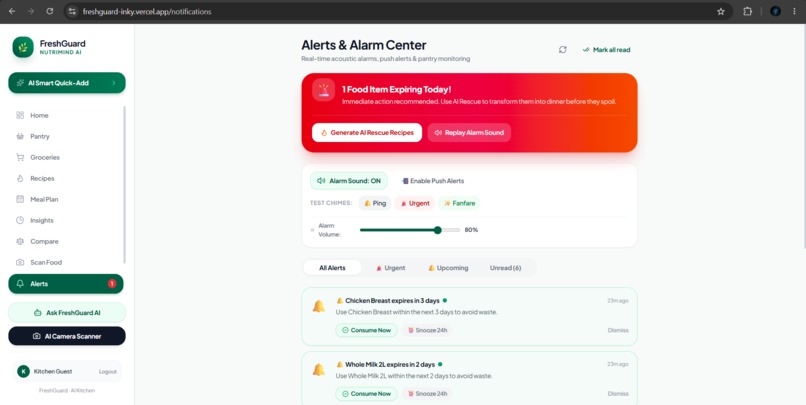
Task: Open the browser profile avatar
Action: pos(775,11)
